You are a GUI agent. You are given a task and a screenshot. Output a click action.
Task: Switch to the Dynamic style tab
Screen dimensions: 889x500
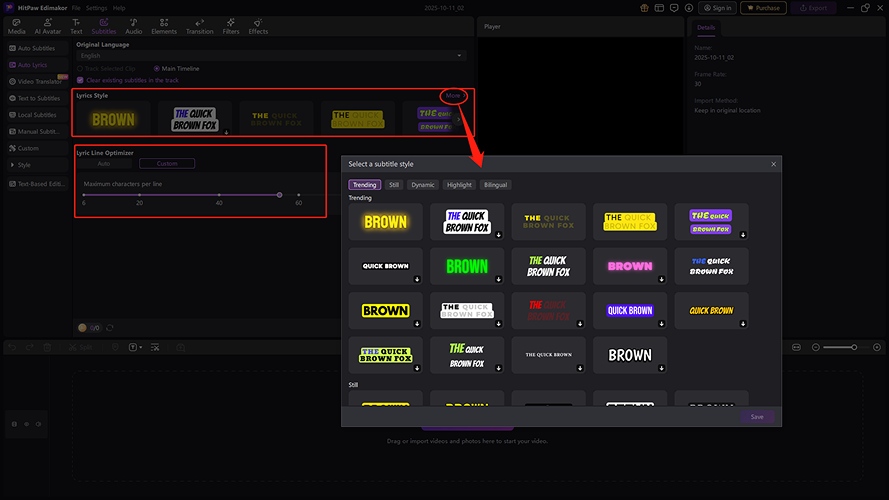coord(423,185)
